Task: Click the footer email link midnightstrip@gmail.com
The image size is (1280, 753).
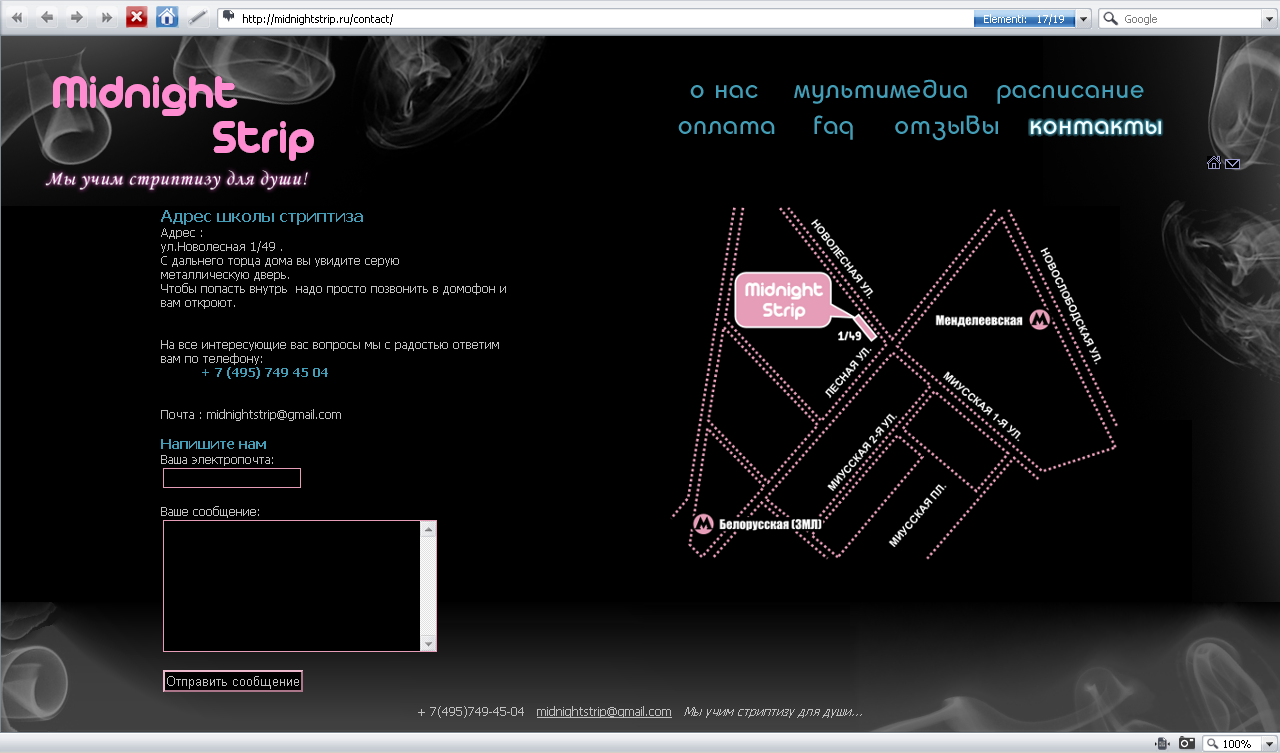Action: tap(604, 712)
